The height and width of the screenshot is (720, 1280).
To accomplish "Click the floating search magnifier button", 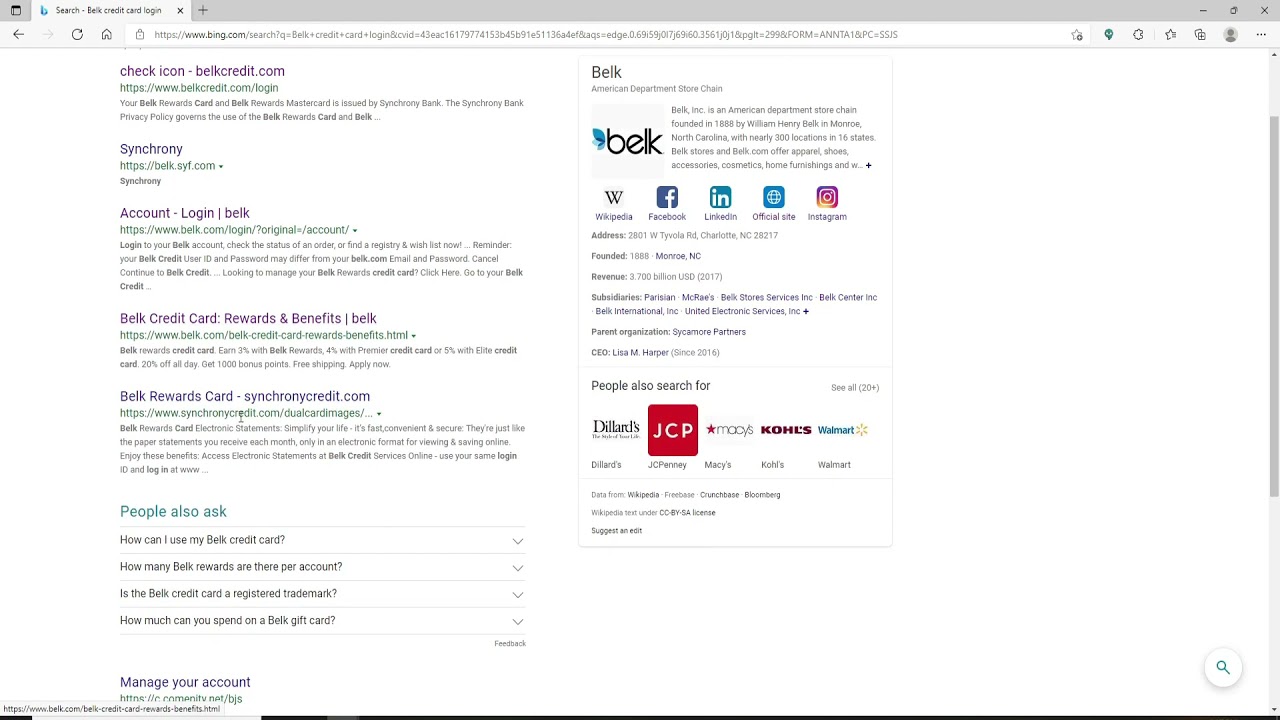I will [1223, 667].
